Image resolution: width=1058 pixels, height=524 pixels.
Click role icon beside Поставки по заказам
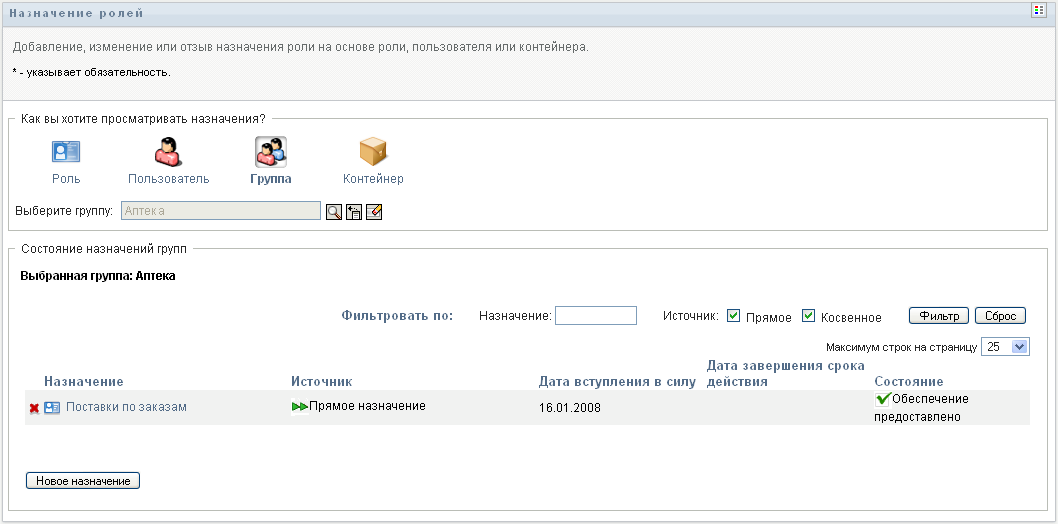click(52, 407)
